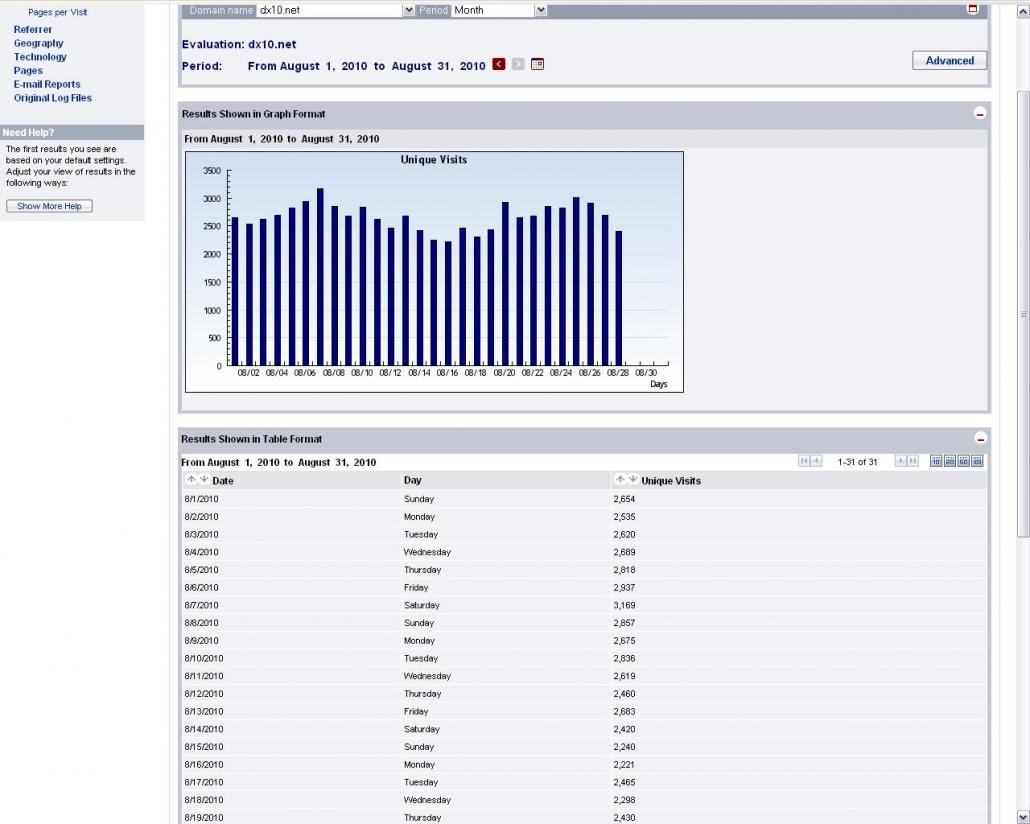Sort Date column ascending
The image size is (1030, 824).
[x=191, y=480]
